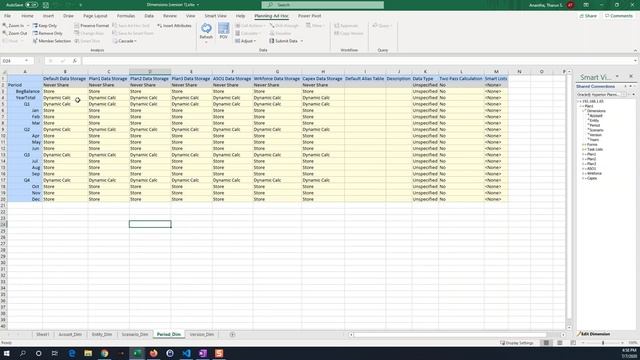Image resolution: width=640 pixels, height=360 pixels.
Task: Click the Display Settings button
Action: 517,343
